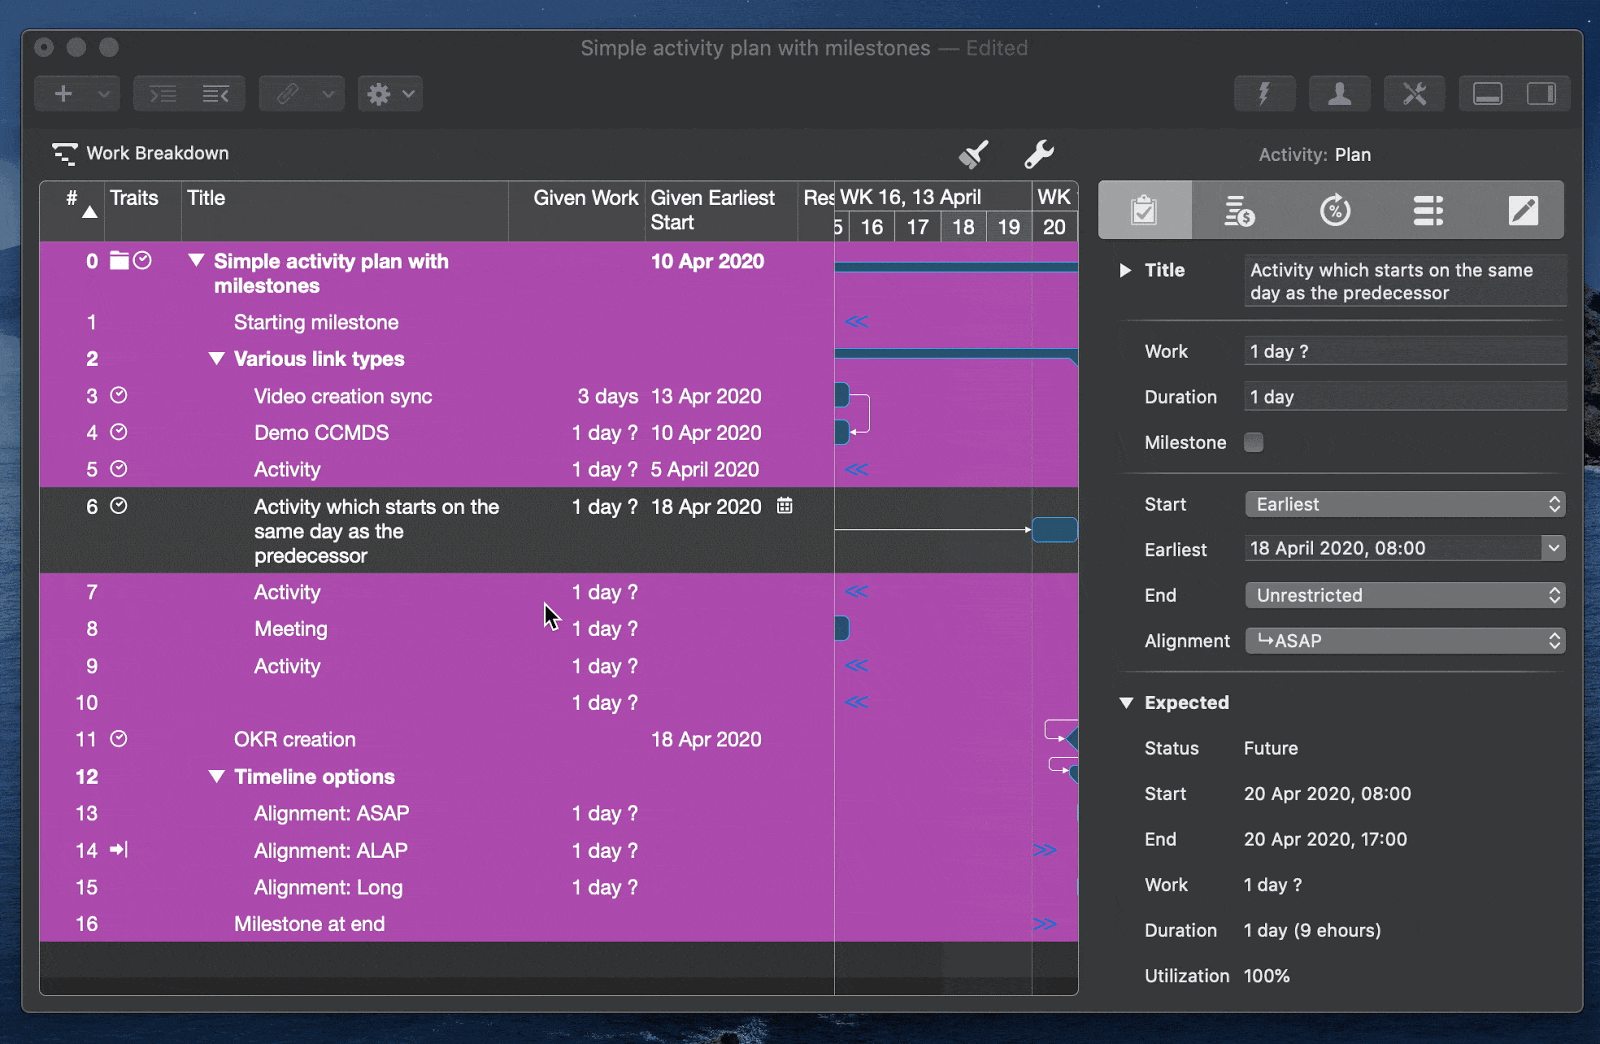Image resolution: width=1600 pixels, height=1044 pixels.
Task: Click the clock trait icon for Demo CCMDS
Action: (119, 432)
